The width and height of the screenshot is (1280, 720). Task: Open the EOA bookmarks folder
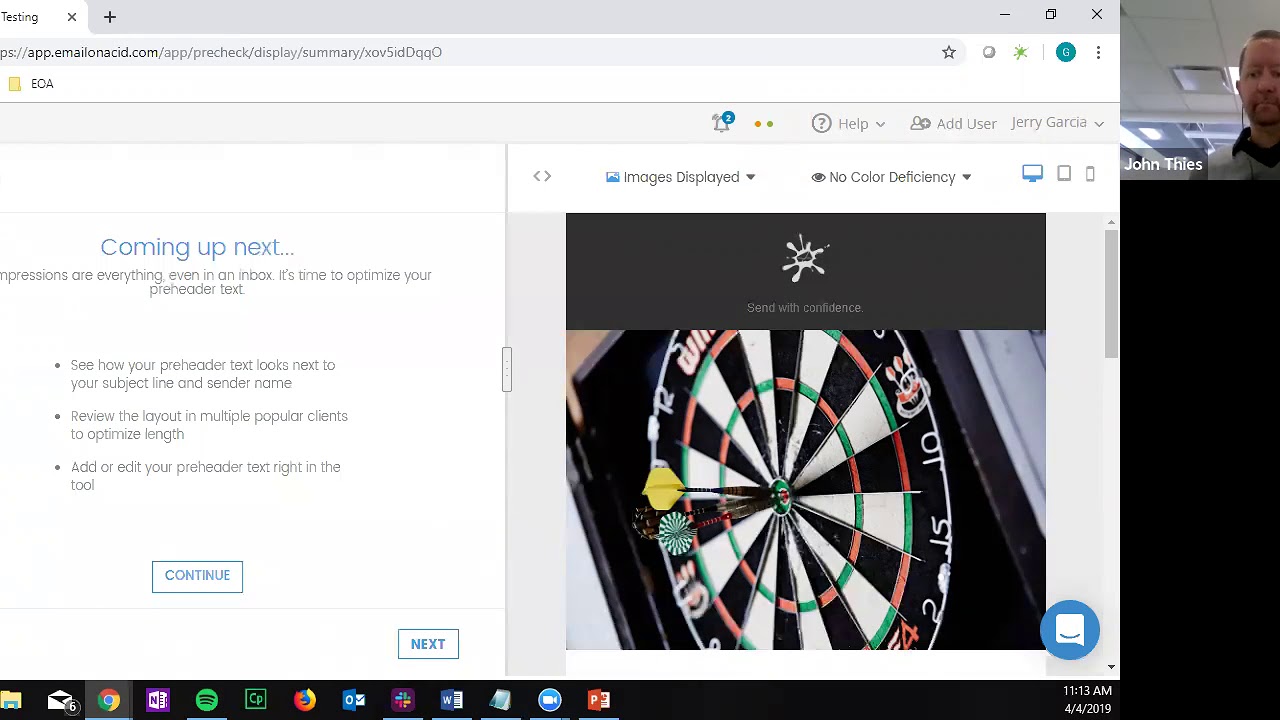[x=30, y=84]
